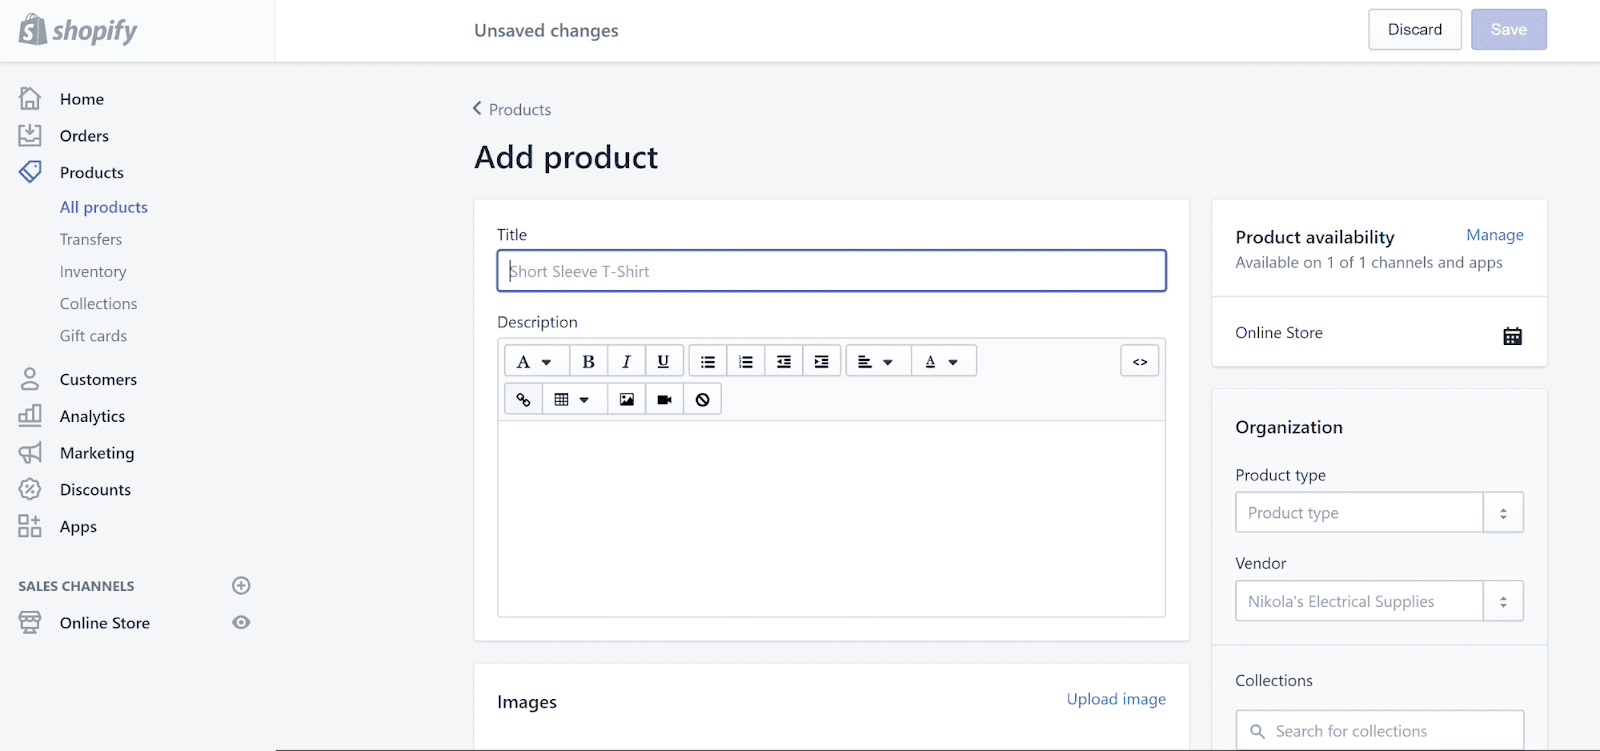Toggle bold formatting in description editor
Viewport: 1600px width, 751px height.
[x=588, y=361]
